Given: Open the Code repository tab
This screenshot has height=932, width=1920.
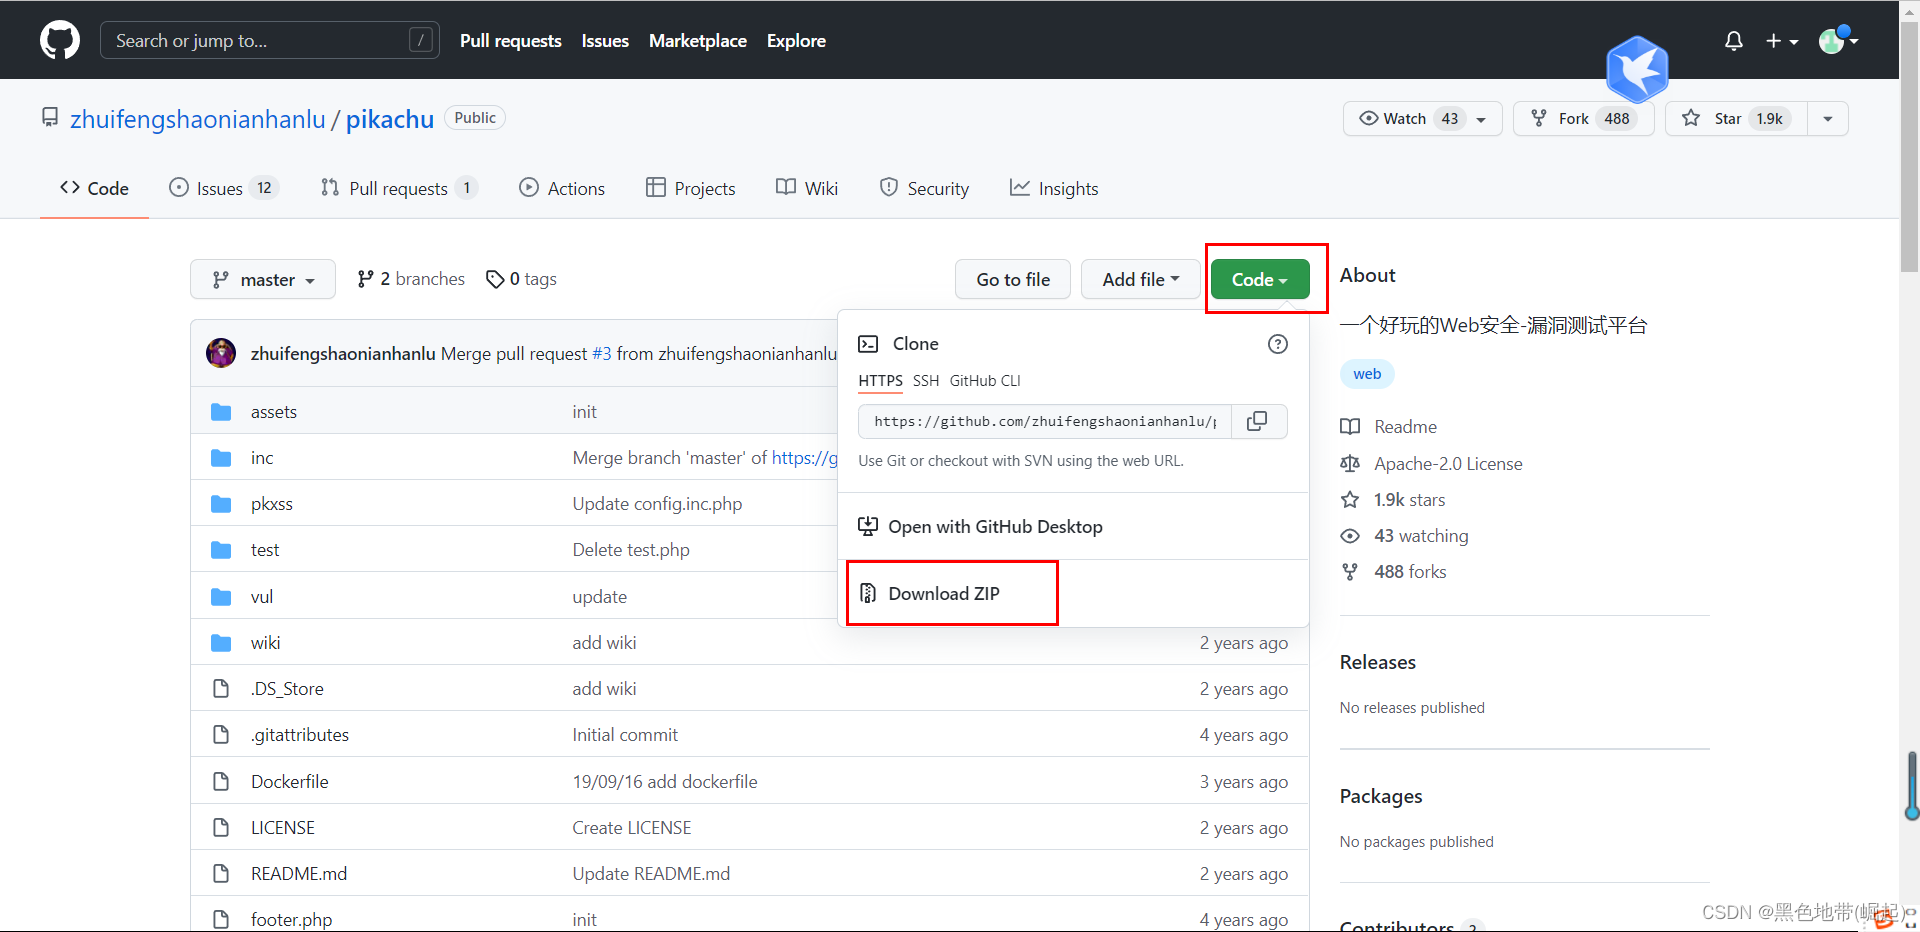Looking at the screenshot, I should (94, 188).
